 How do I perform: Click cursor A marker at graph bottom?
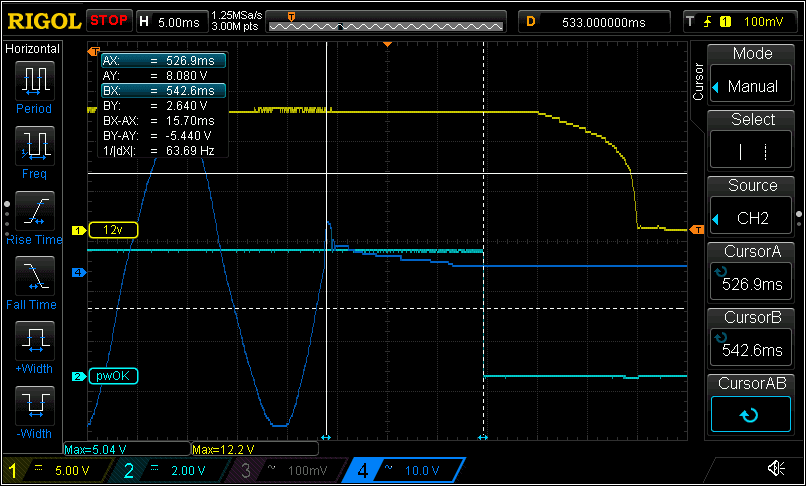click(x=326, y=438)
